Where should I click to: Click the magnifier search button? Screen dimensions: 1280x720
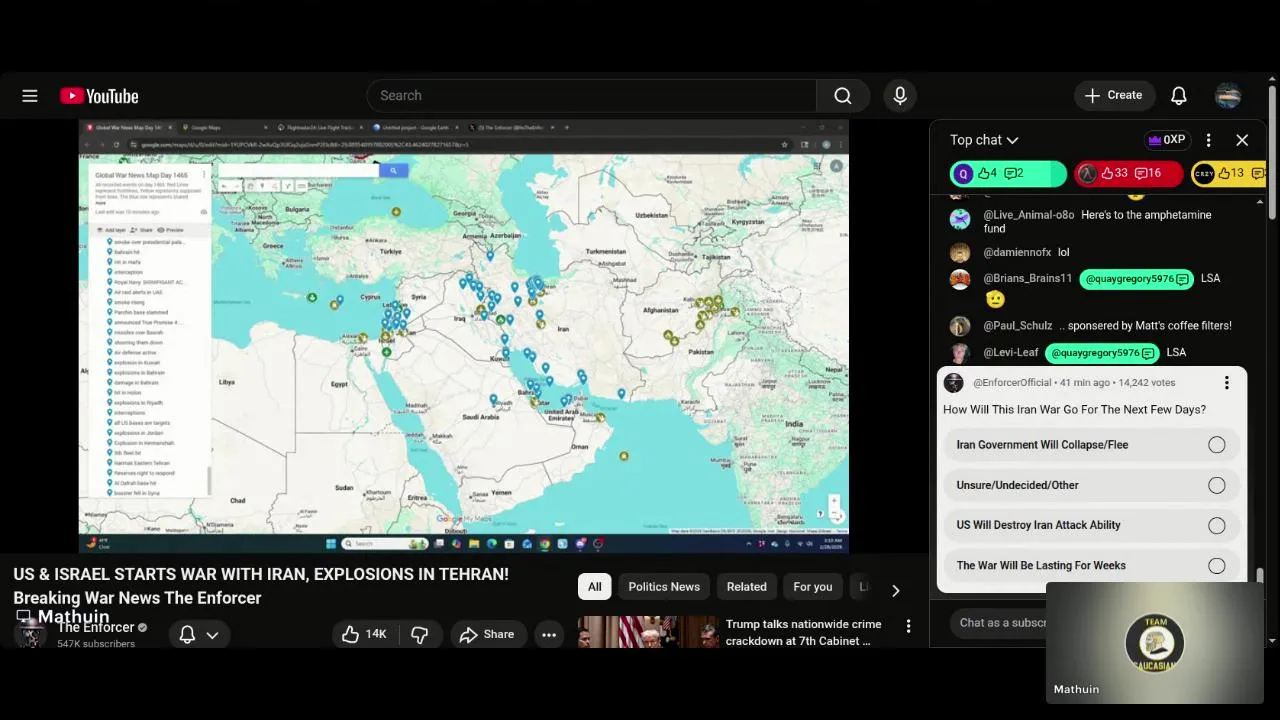pyautogui.click(x=843, y=96)
